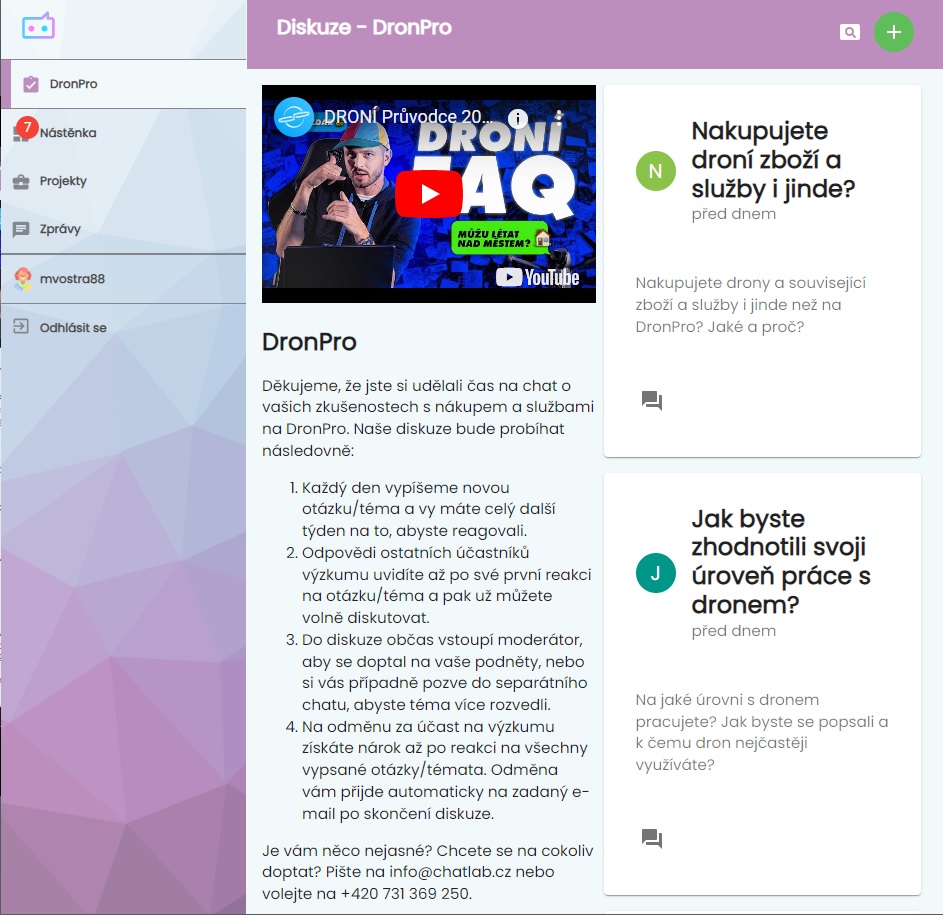943x915 pixels.
Task: Click the chatbot logo icon
Action: click(x=38, y=26)
